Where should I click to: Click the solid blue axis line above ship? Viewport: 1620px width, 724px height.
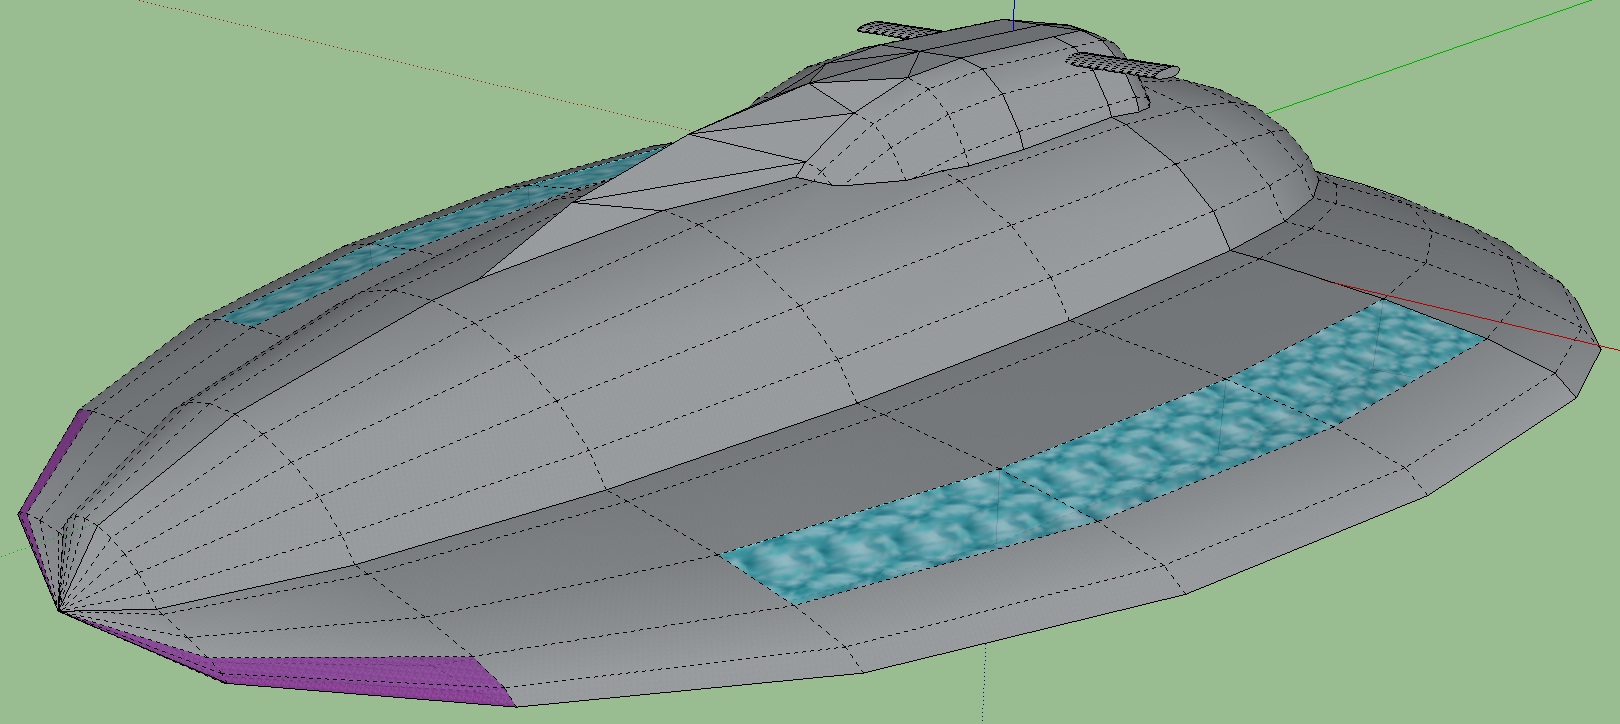coord(1014,12)
